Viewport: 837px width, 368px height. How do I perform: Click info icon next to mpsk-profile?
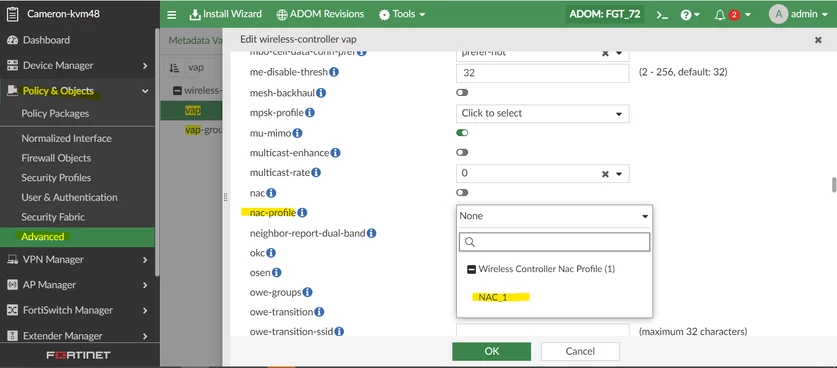tap(310, 113)
